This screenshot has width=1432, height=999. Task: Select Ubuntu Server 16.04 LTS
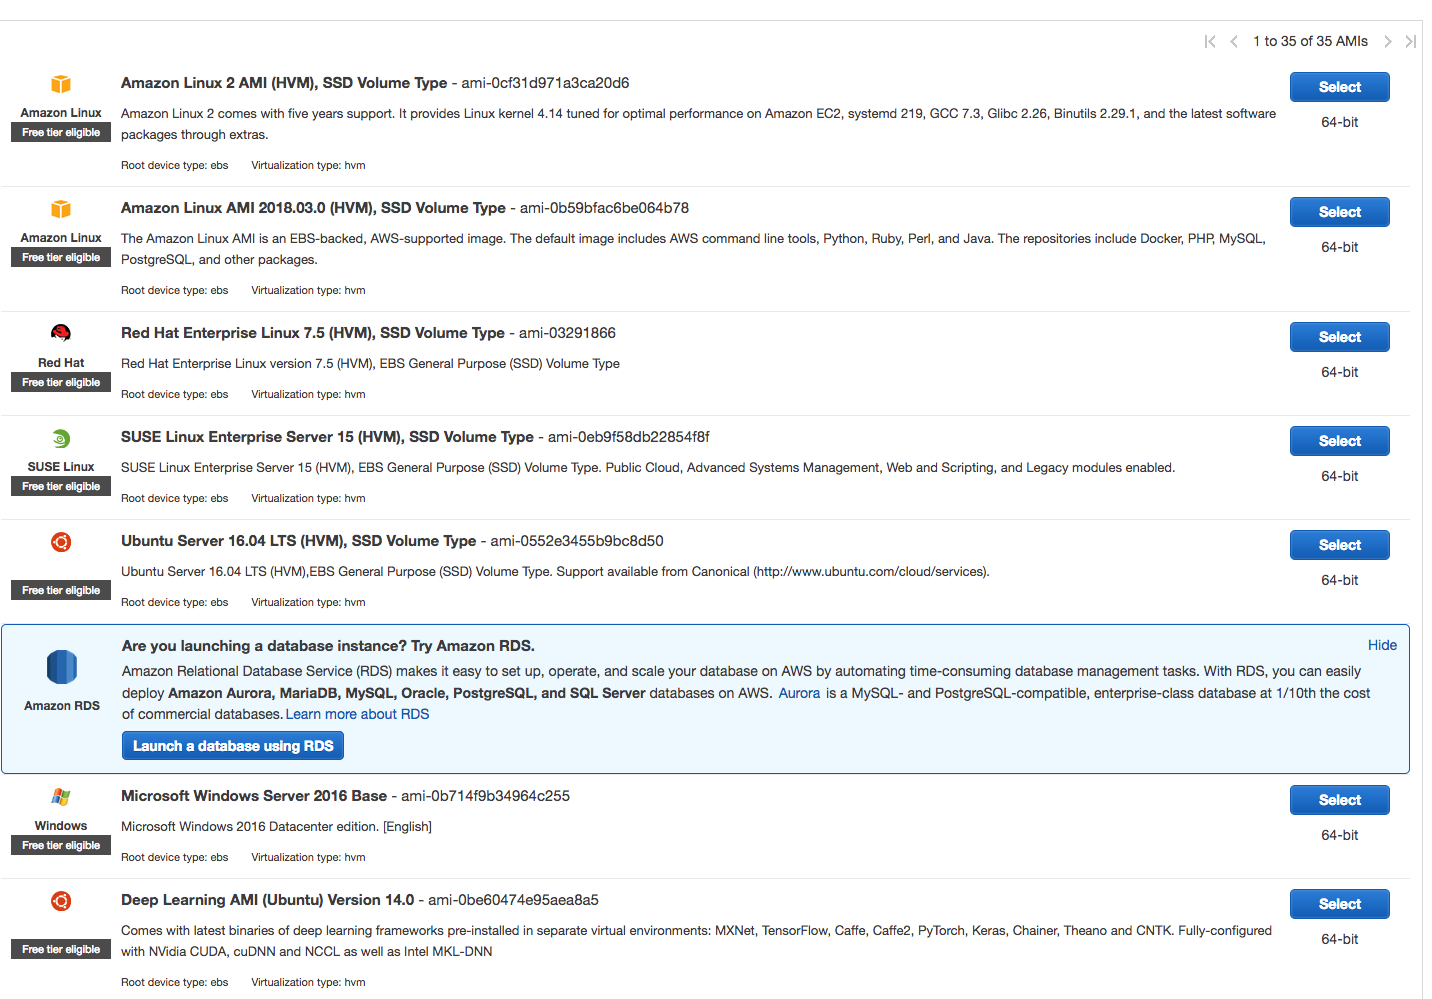(x=1339, y=545)
